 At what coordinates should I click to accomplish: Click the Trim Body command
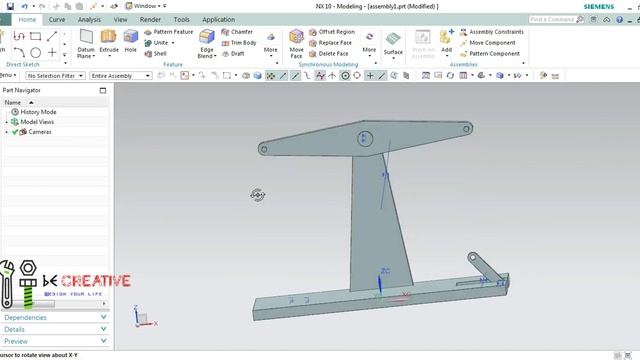[239, 43]
